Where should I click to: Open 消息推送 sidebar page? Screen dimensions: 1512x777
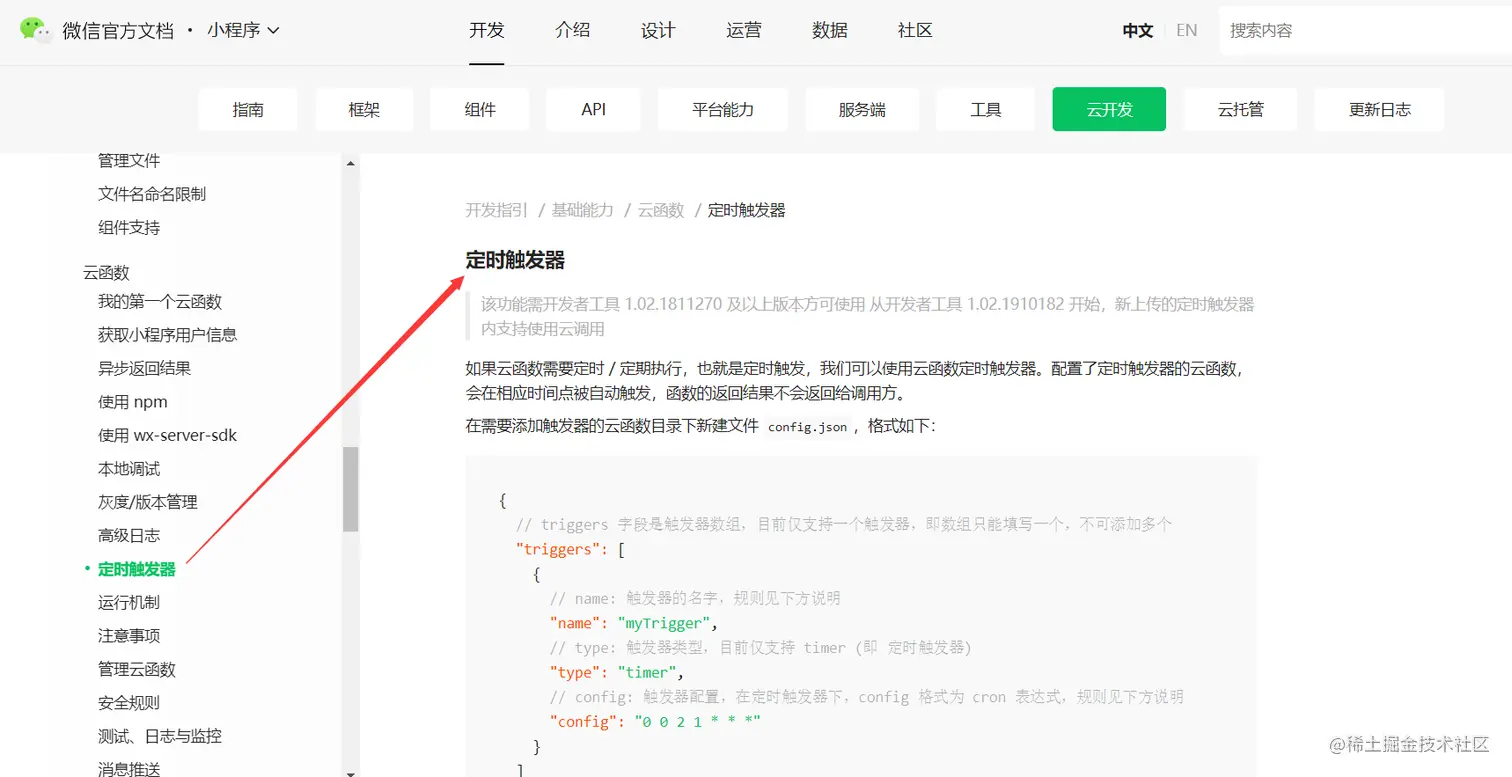click(129, 768)
